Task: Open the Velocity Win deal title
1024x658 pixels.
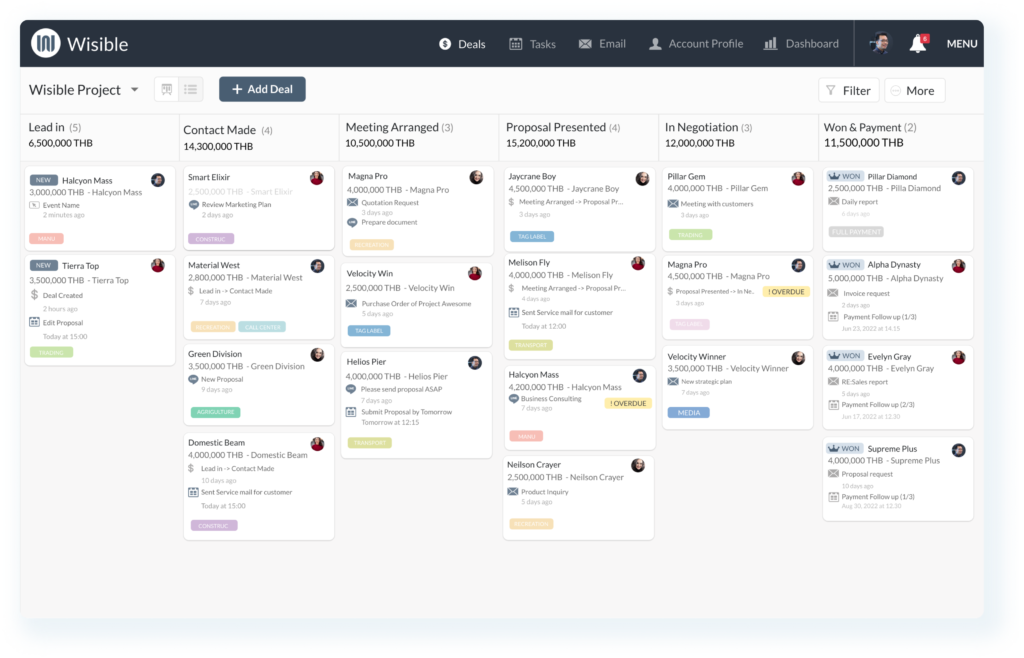Action: tap(370, 274)
